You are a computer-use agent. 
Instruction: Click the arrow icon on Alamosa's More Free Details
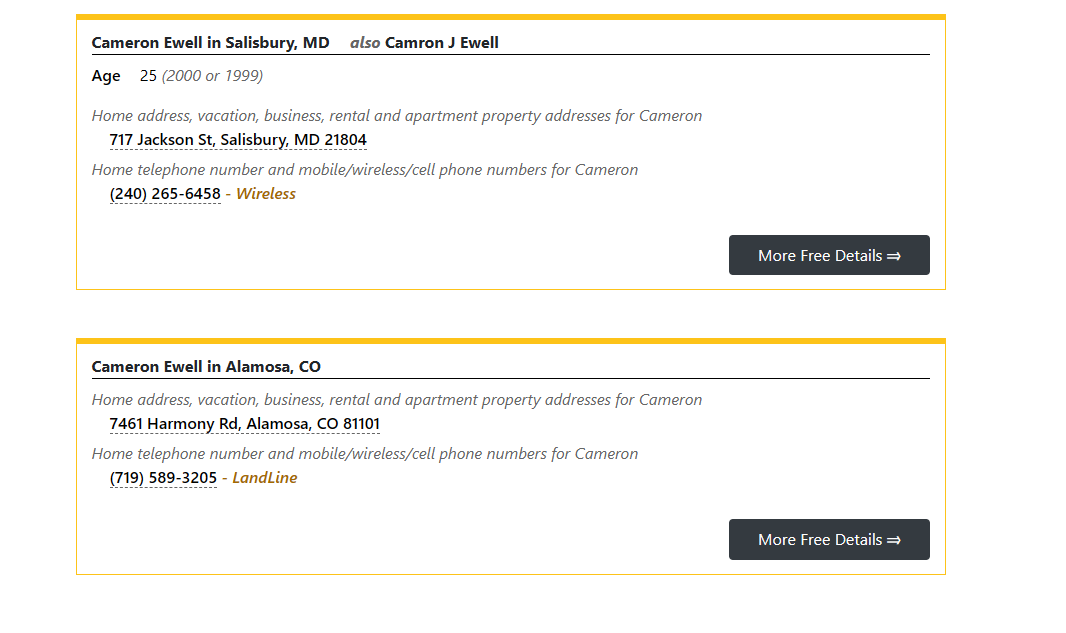click(x=893, y=540)
